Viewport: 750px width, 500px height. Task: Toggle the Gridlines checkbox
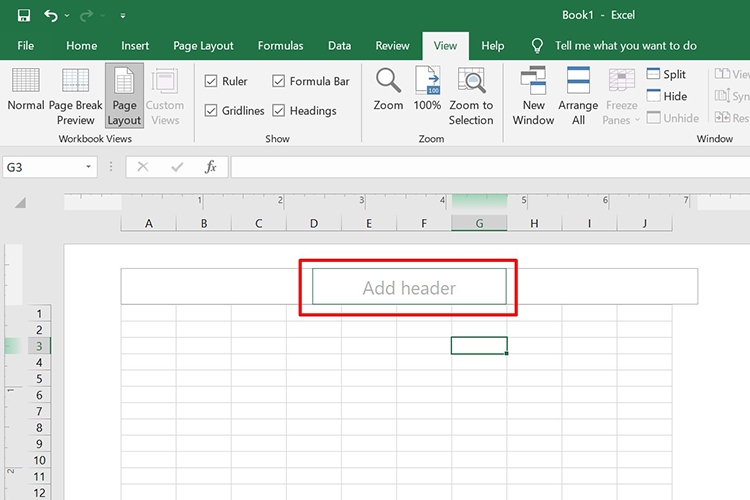(211, 110)
